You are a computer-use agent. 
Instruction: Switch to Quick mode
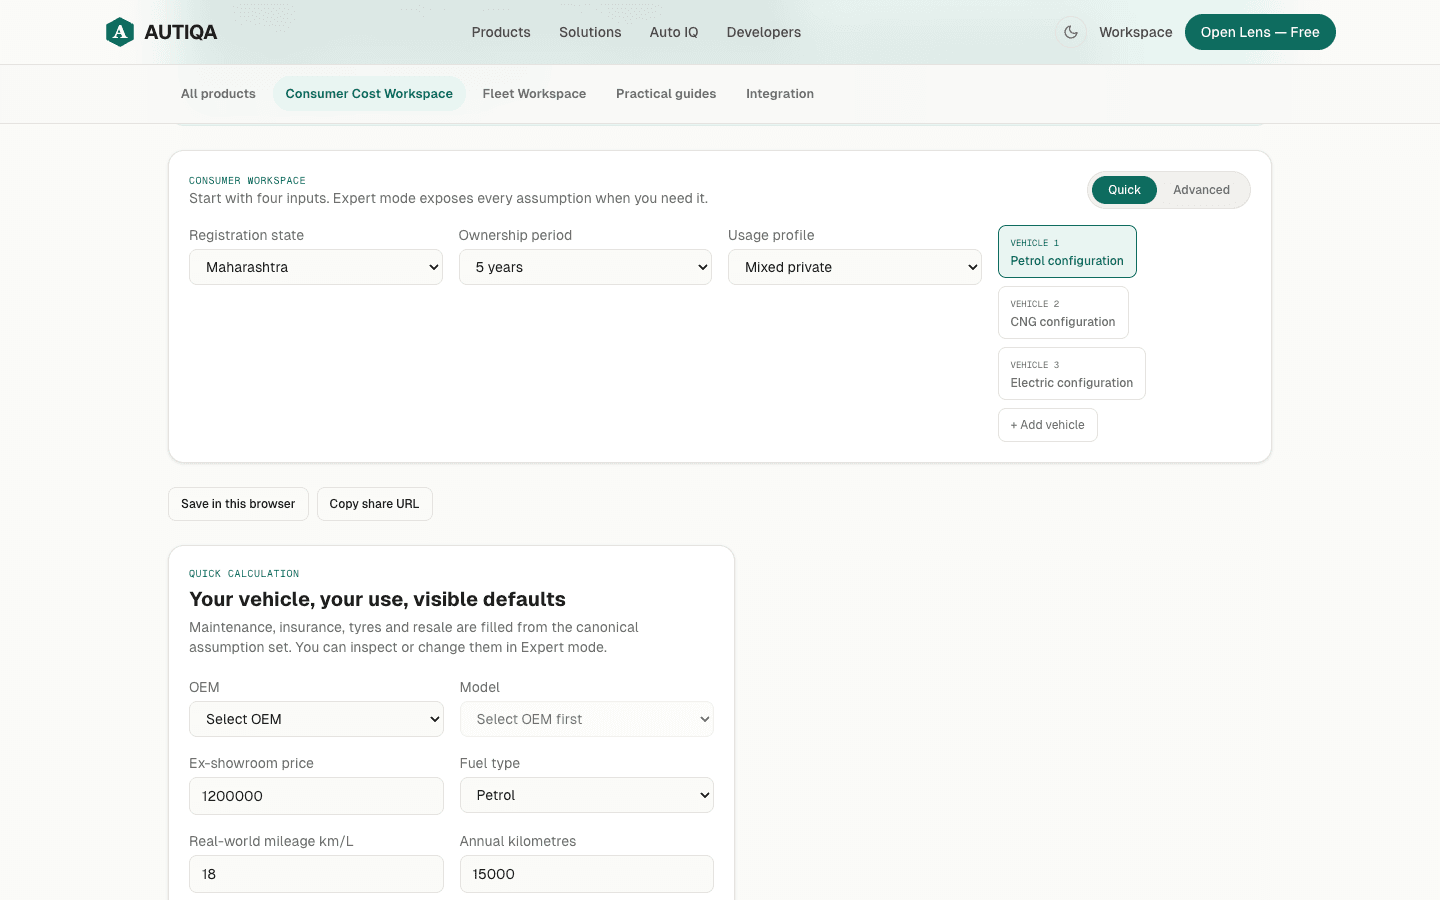(1124, 190)
